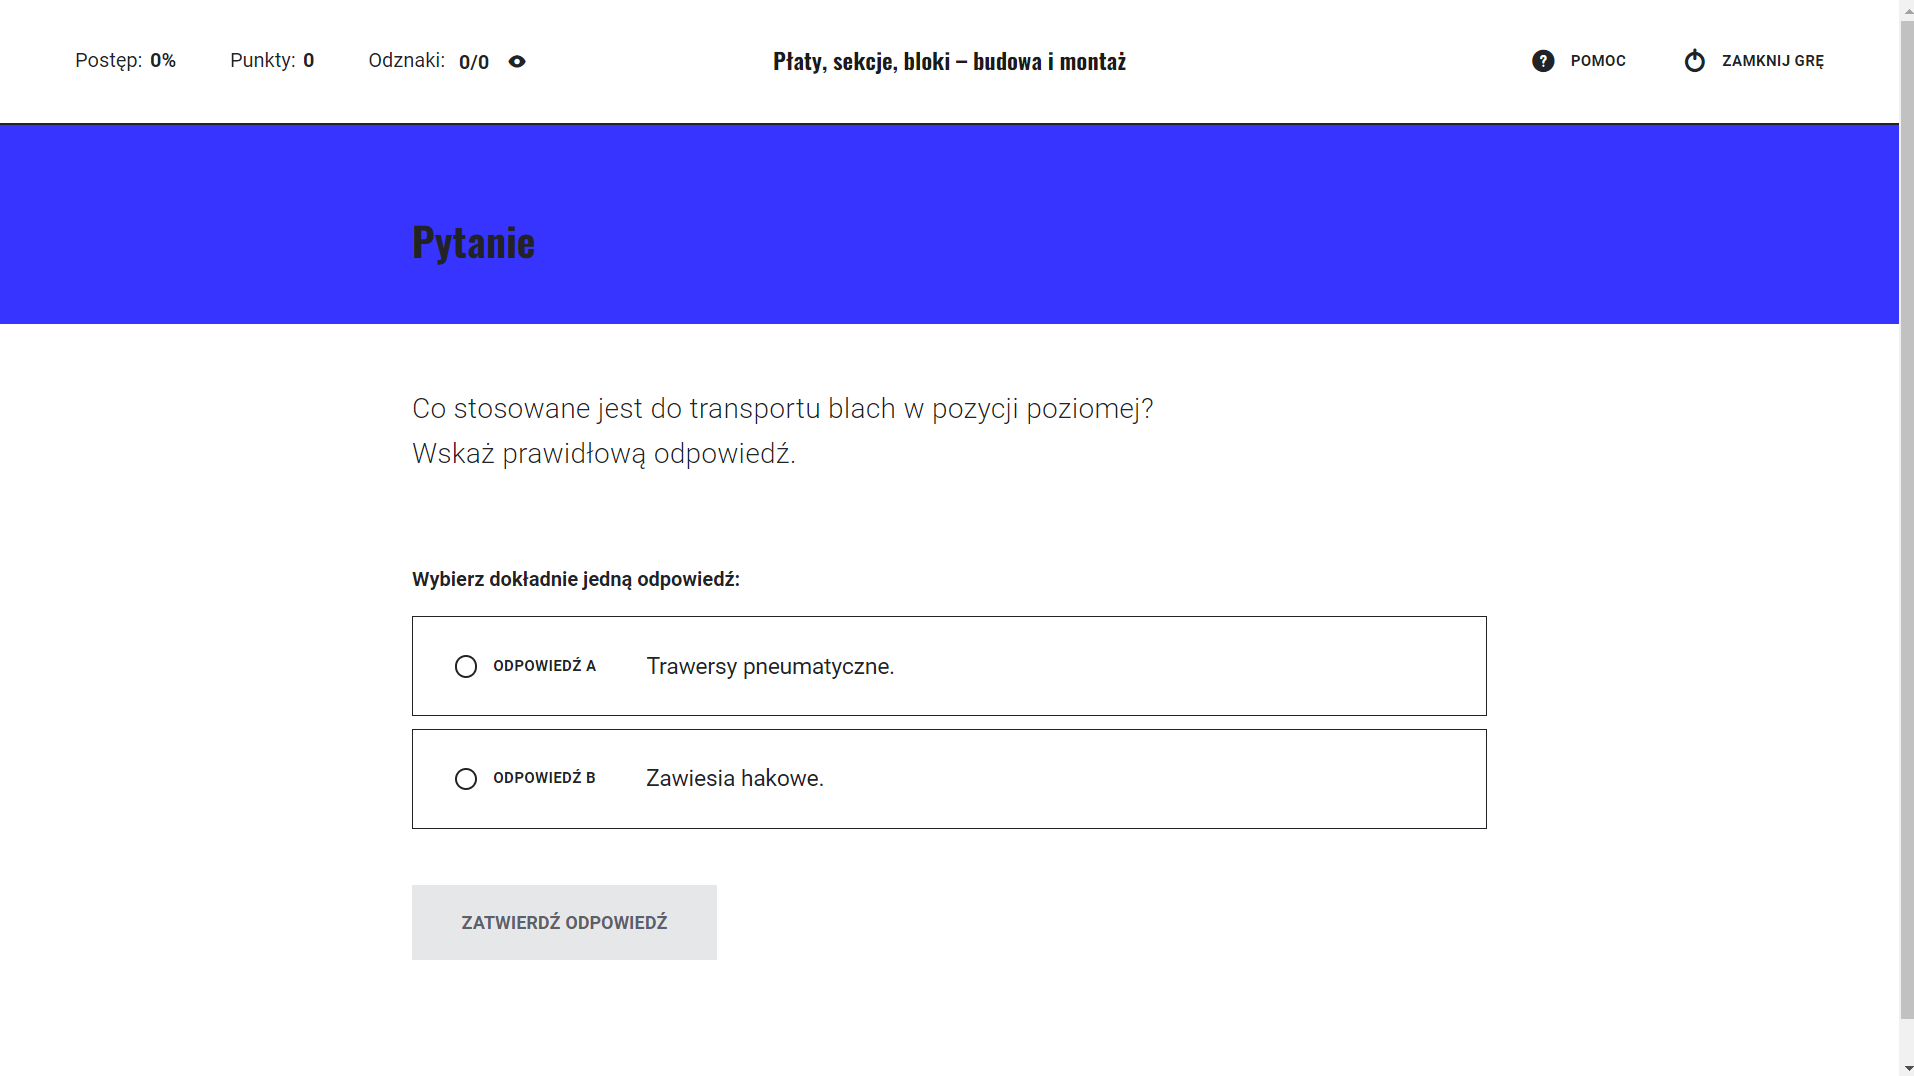Click the question text about transporting sheets
This screenshot has width=1914, height=1076.
(782, 408)
